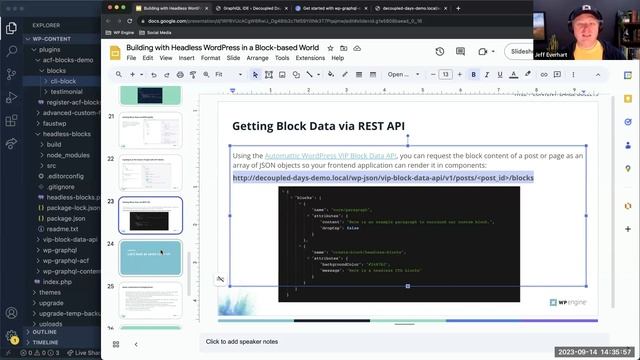Viewport: 640px width, 360px height.
Task: Open the File menu
Action: point(131,58)
